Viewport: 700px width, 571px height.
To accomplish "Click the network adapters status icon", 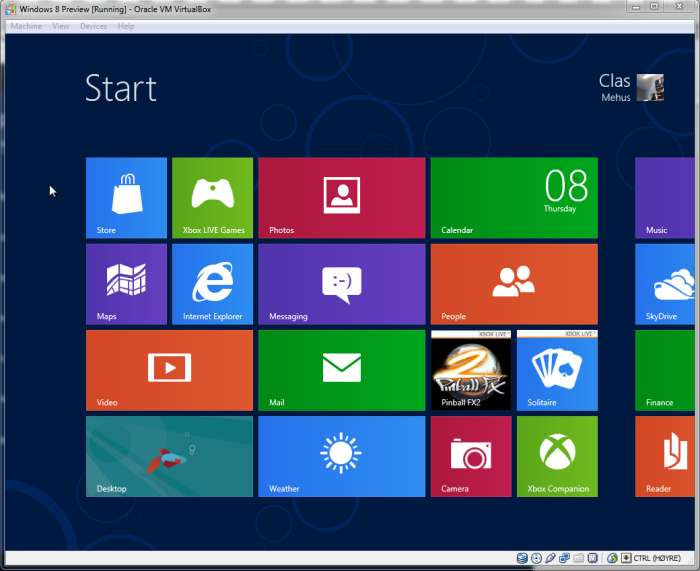I will 564,558.
